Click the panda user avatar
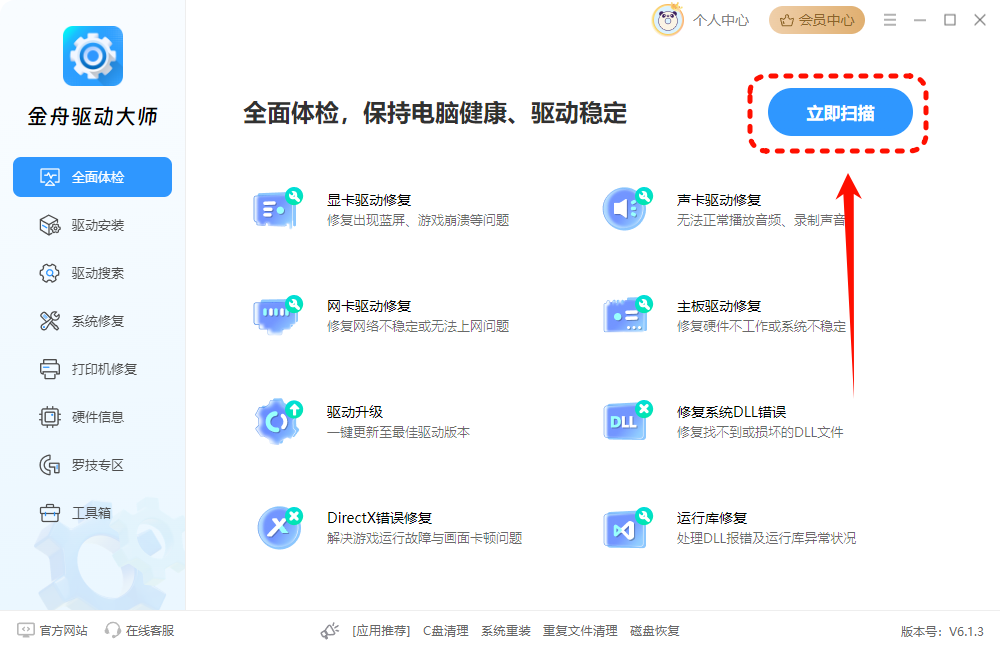 (x=668, y=20)
